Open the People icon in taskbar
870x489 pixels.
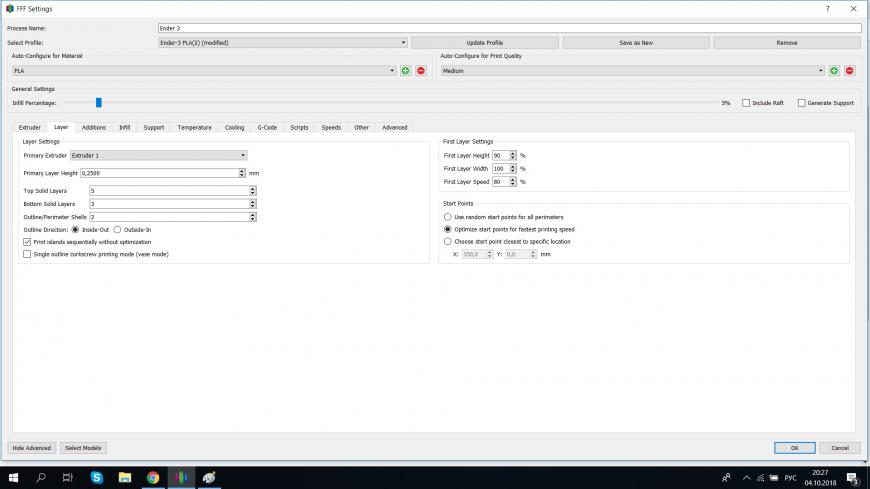[726, 478]
